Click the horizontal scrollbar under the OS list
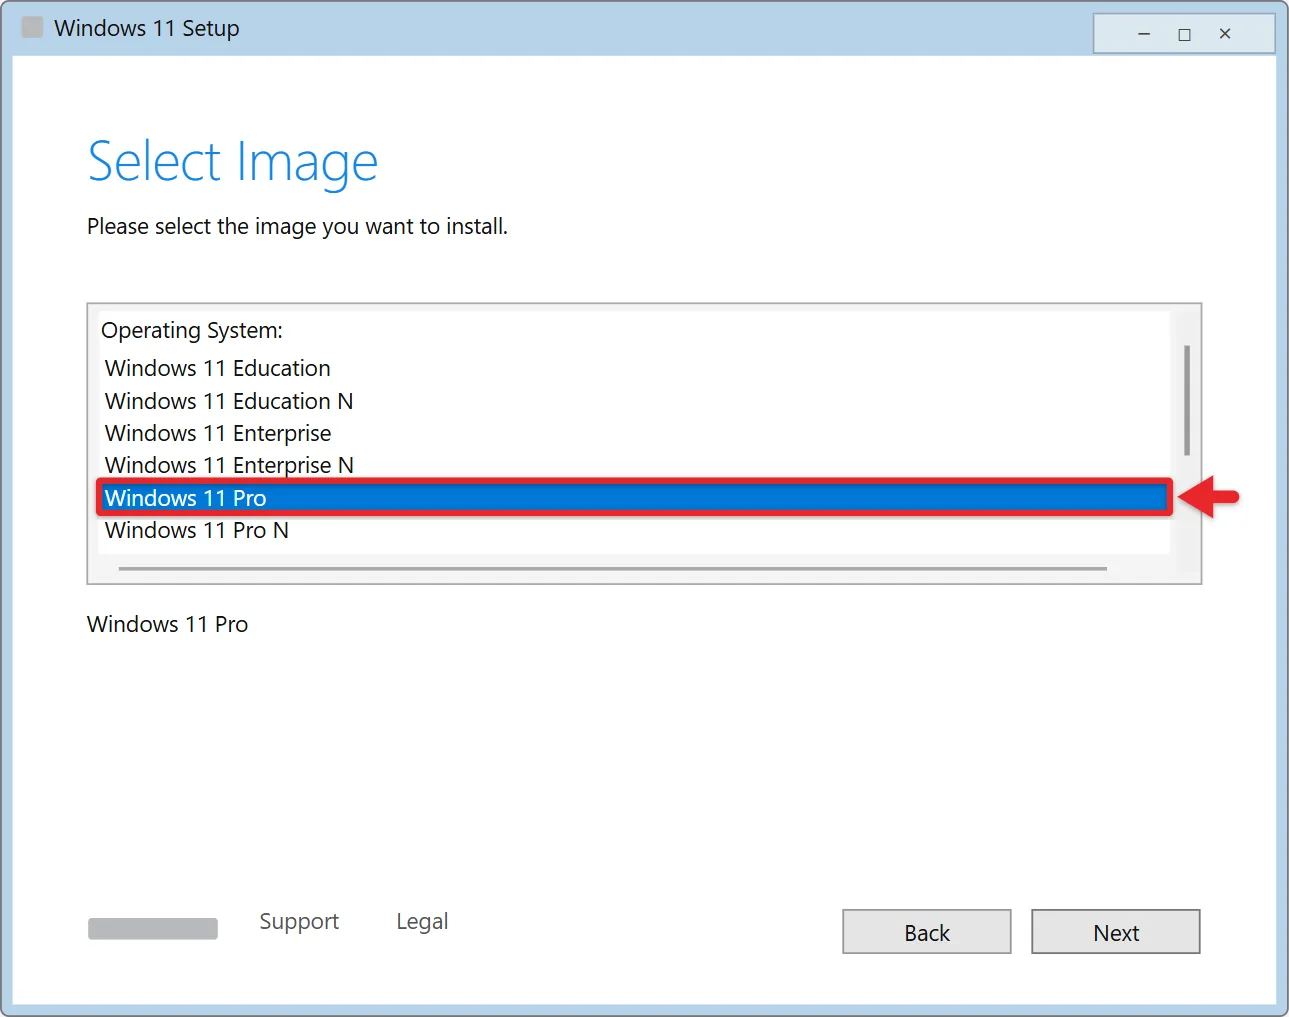 point(612,568)
